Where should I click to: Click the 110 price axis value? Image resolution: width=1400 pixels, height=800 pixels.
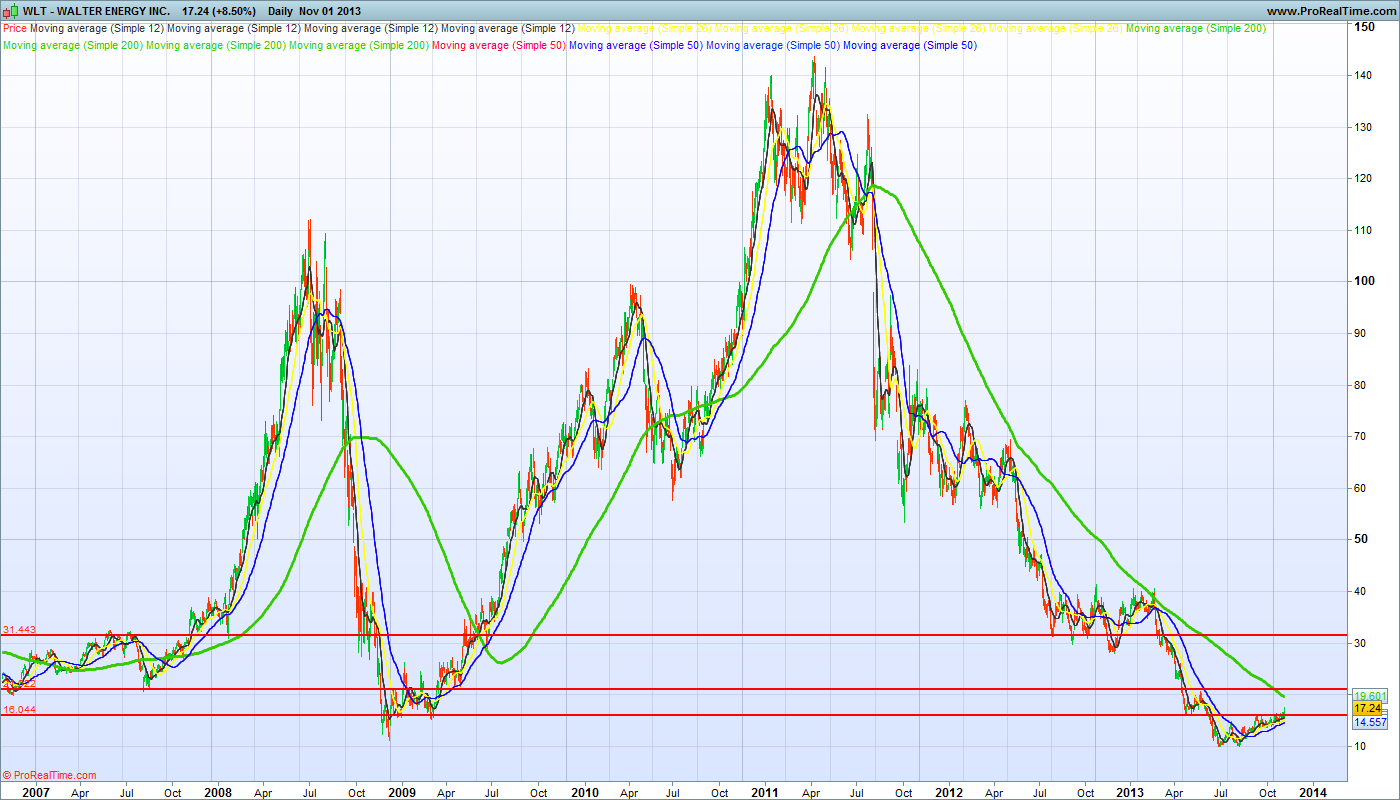point(1364,230)
